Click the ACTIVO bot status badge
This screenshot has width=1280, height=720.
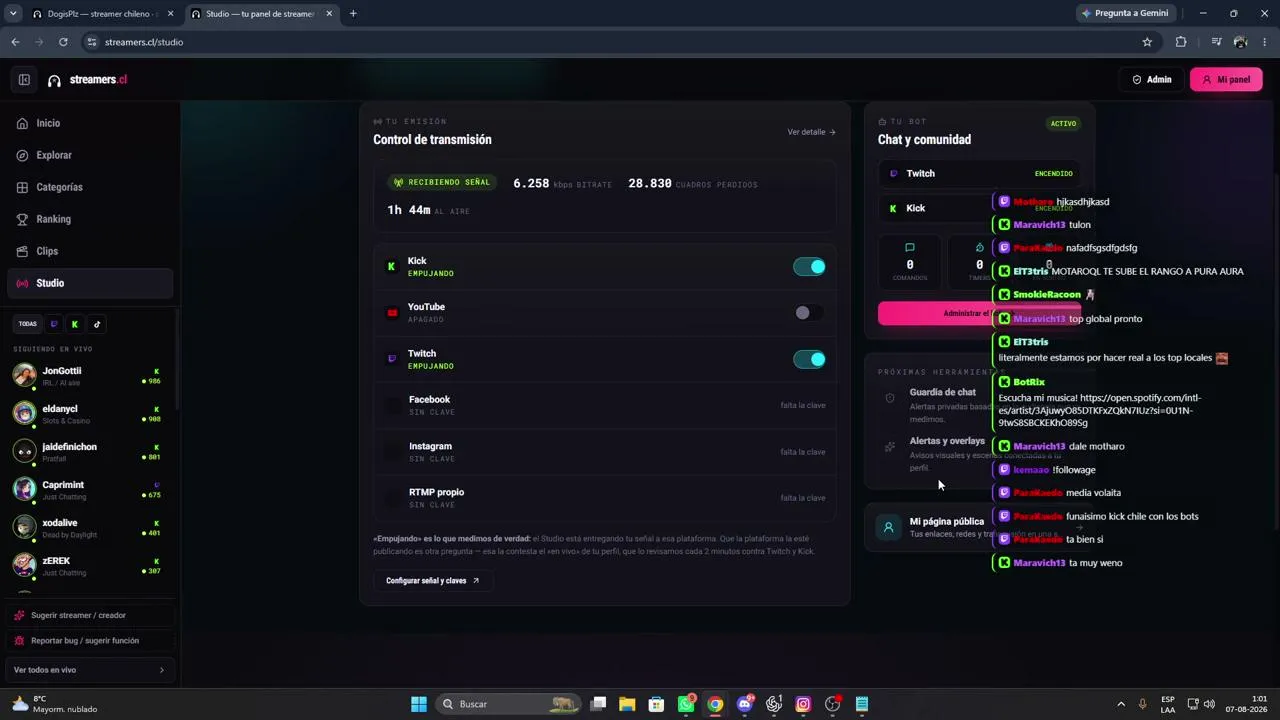click(x=1063, y=124)
